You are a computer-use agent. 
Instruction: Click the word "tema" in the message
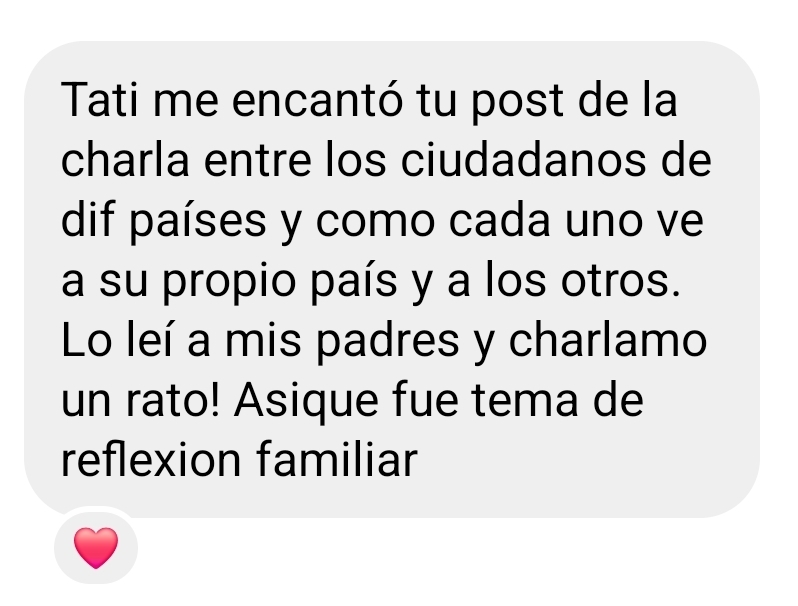coord(524,401)
